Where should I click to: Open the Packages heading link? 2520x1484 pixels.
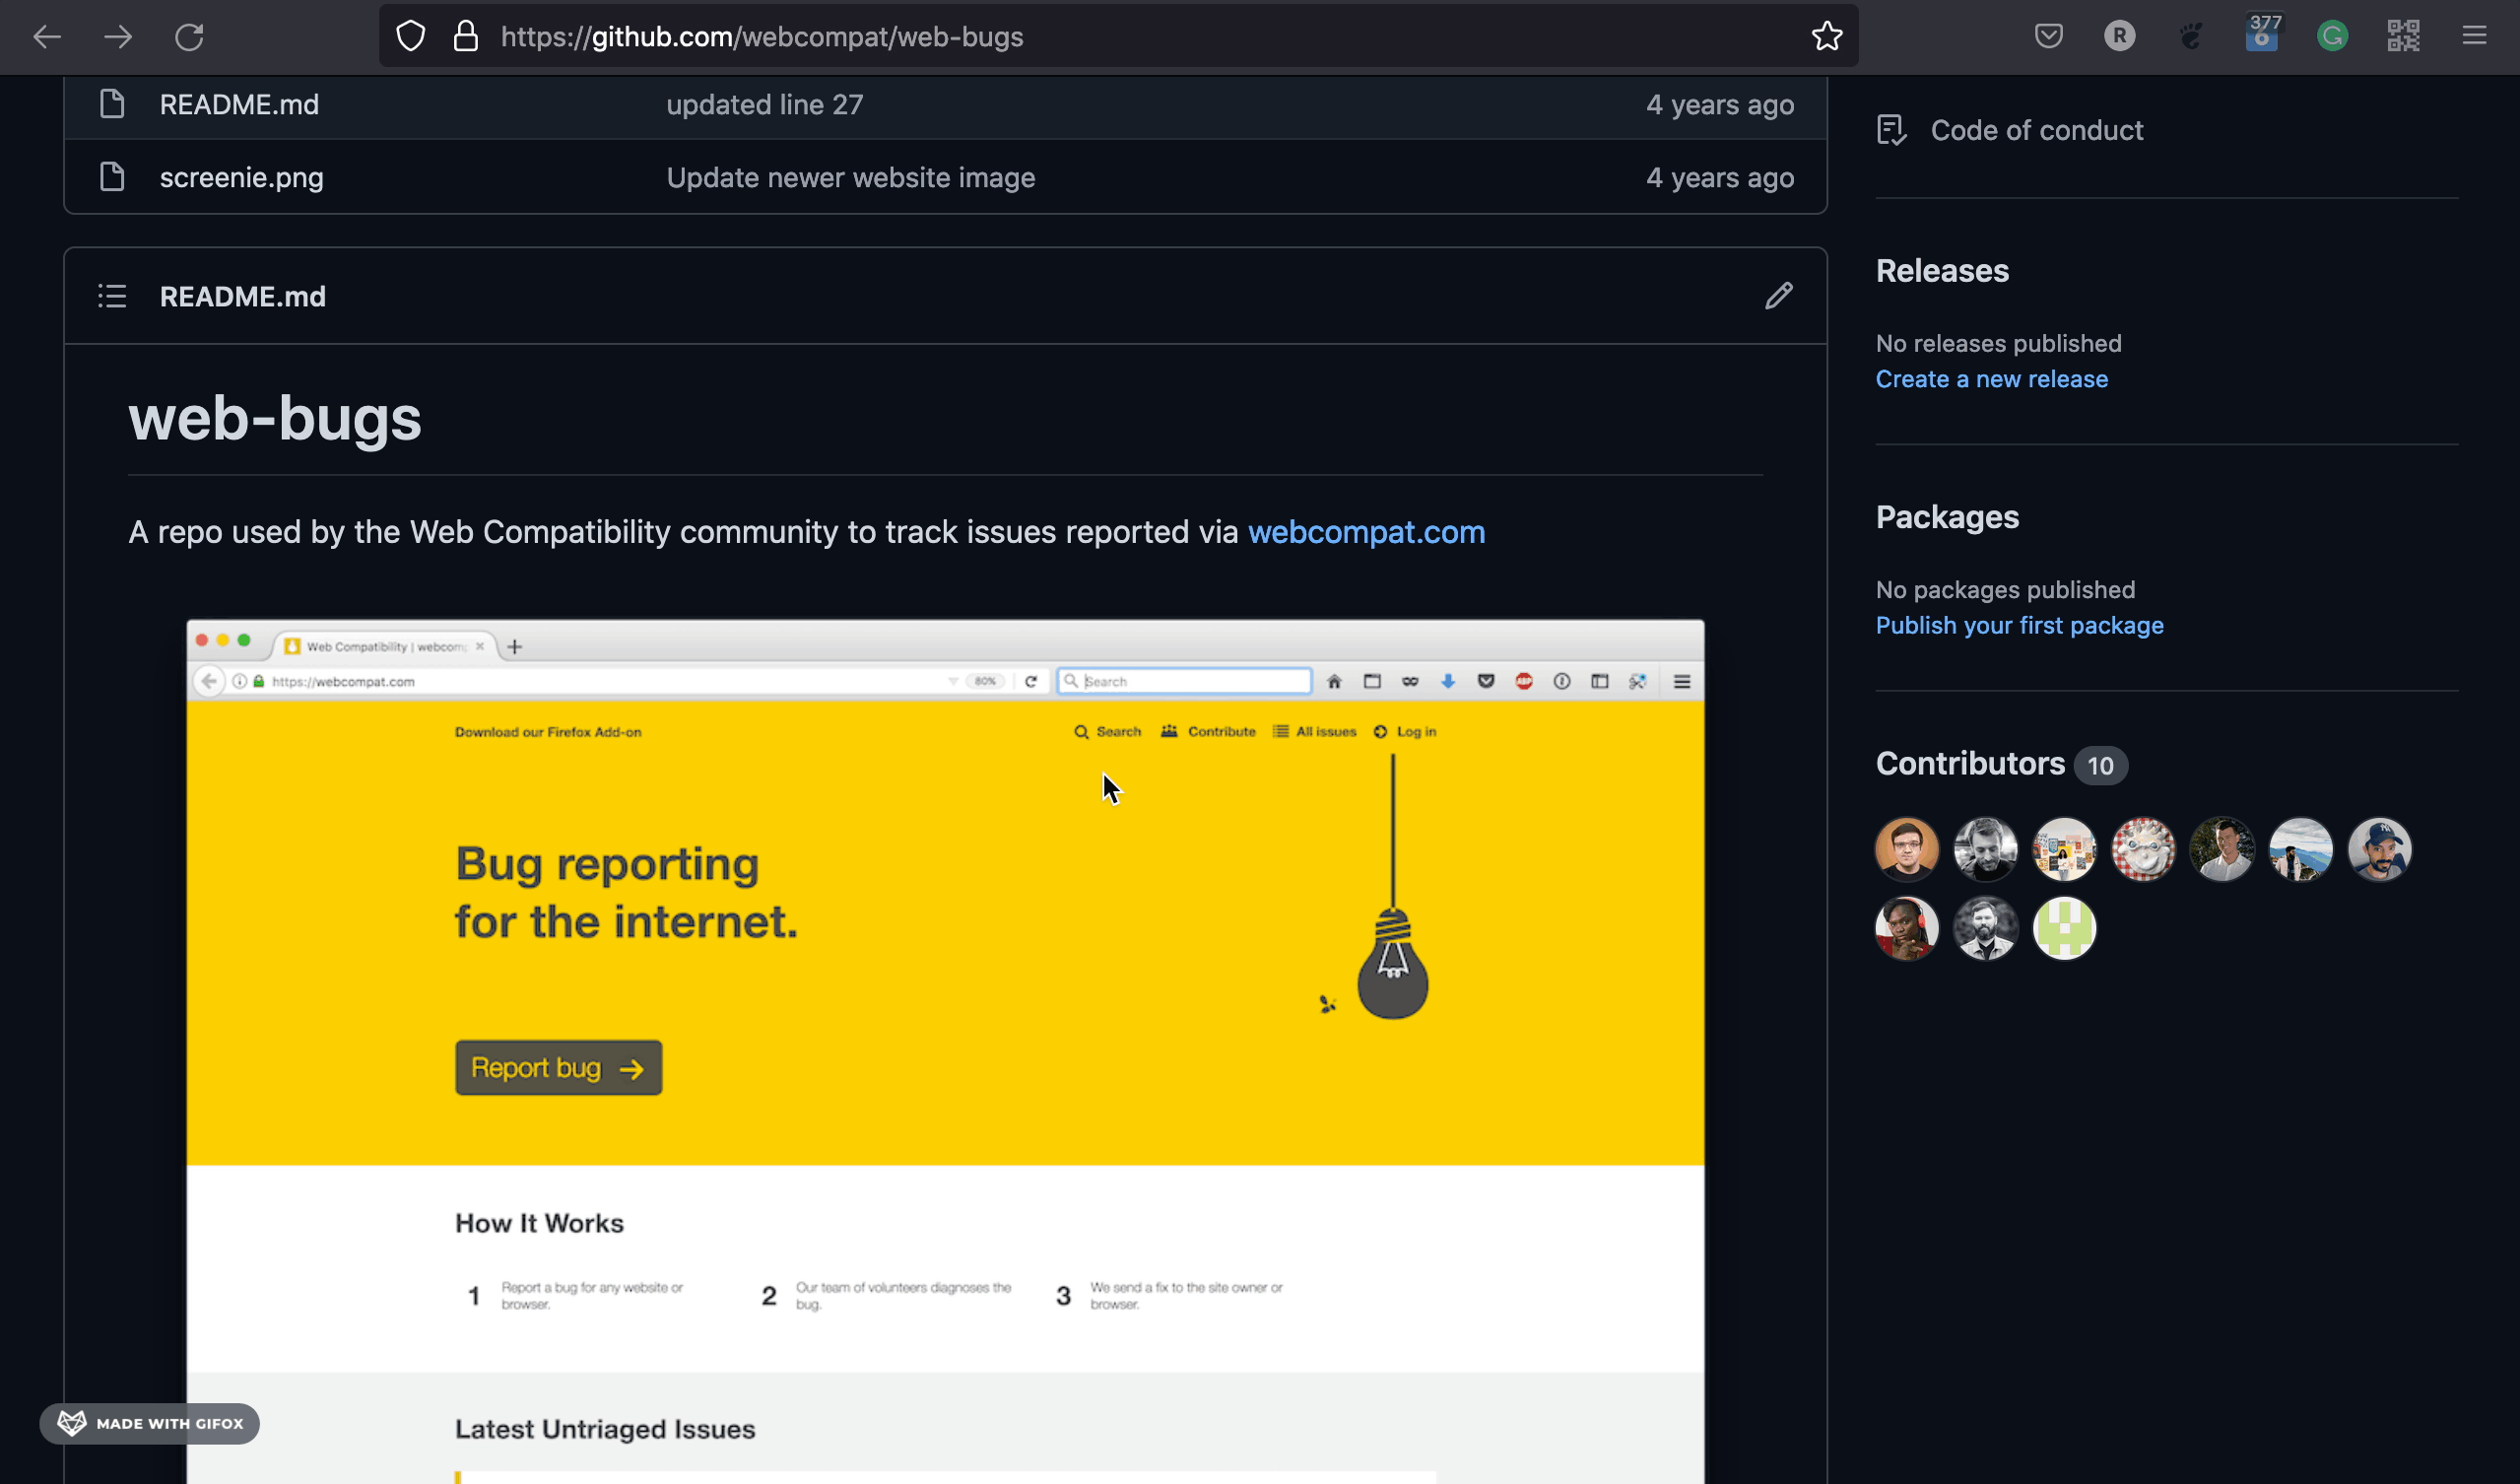[x=1946, y=516]
